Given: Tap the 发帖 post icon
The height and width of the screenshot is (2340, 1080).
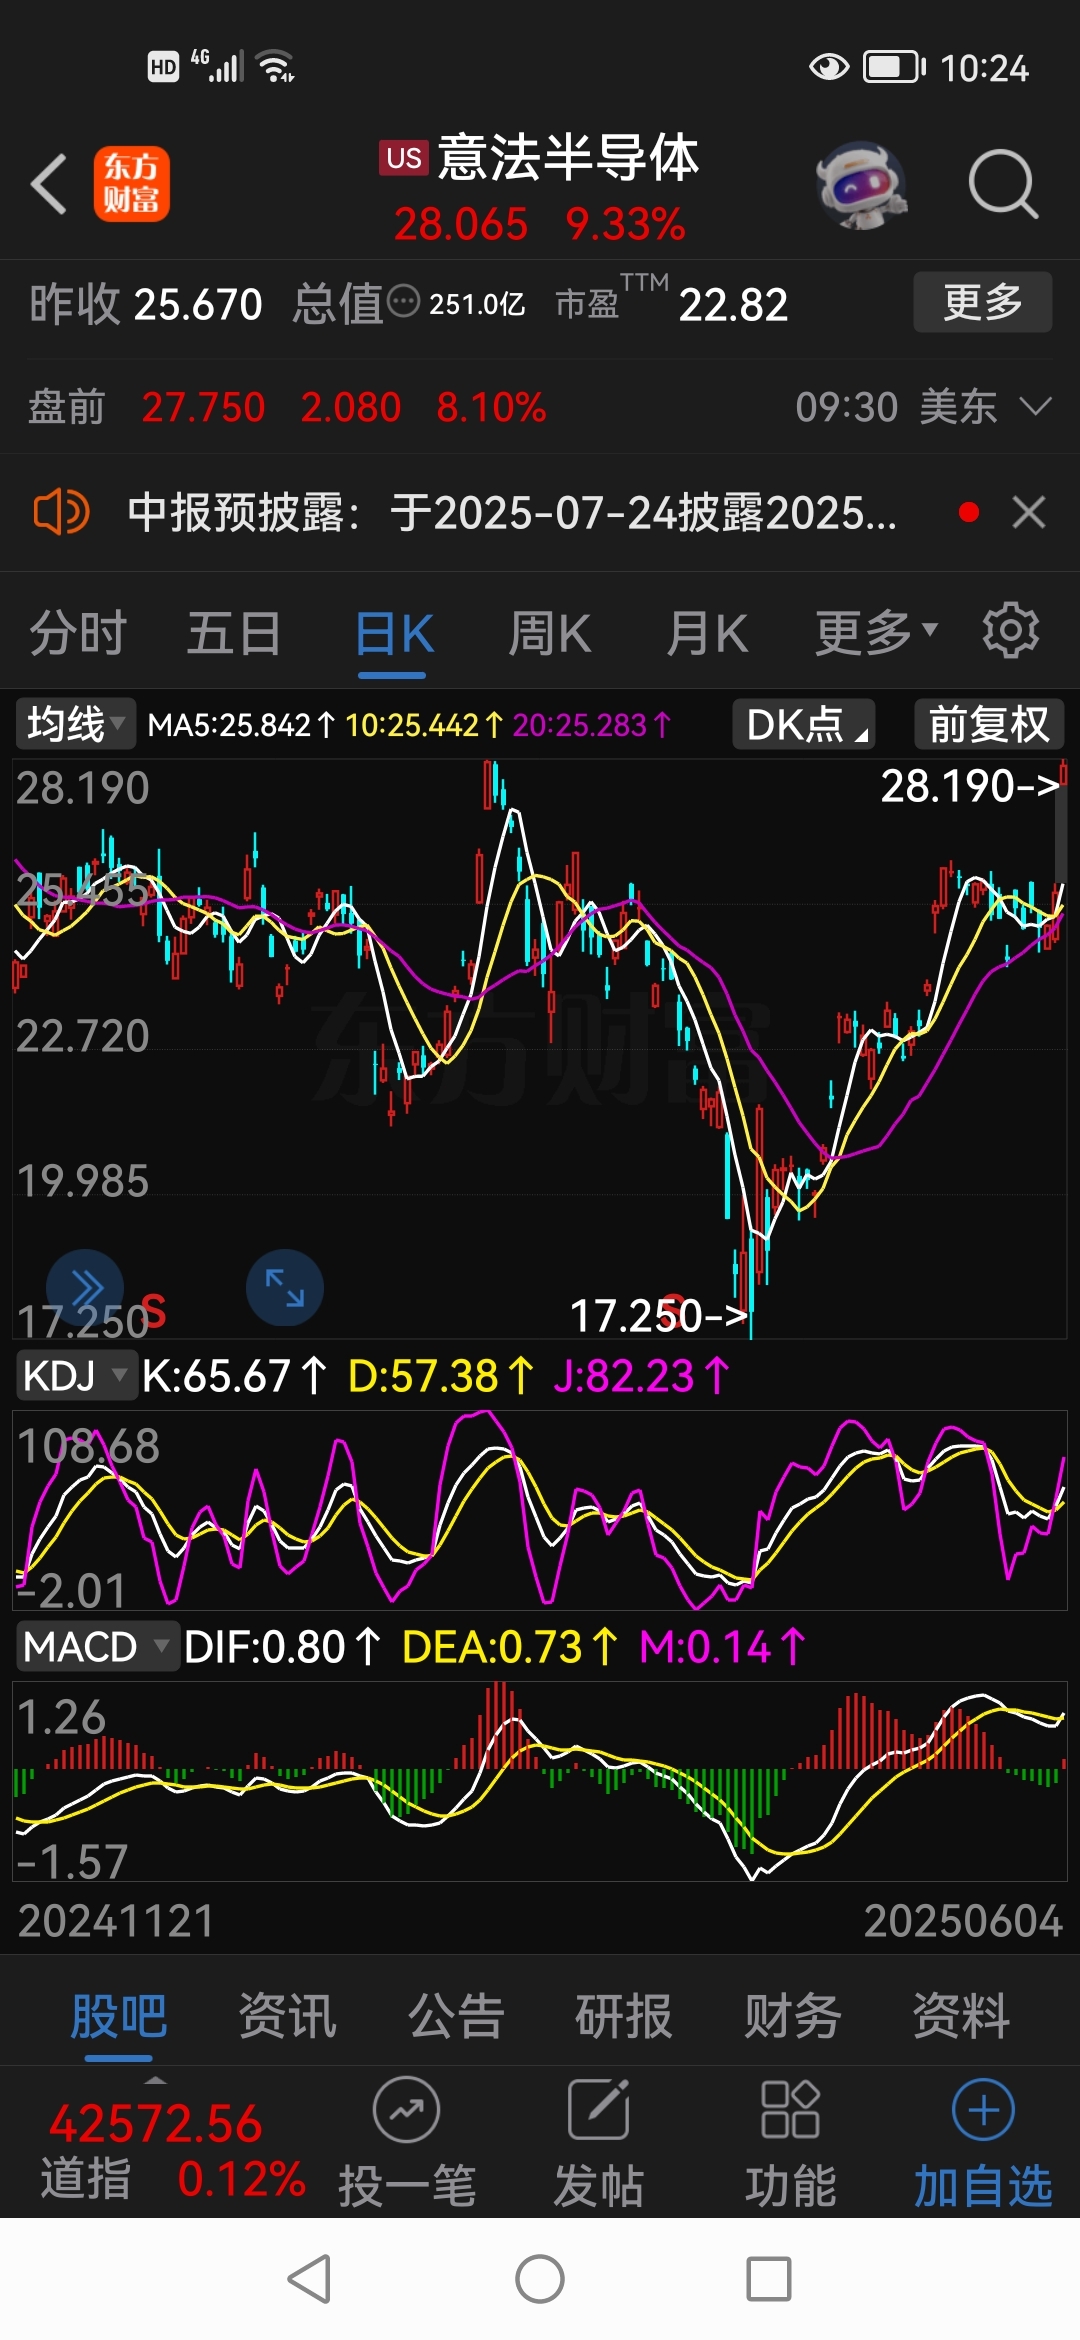Looking at the screenshot, I should [x=599, y=2142].
